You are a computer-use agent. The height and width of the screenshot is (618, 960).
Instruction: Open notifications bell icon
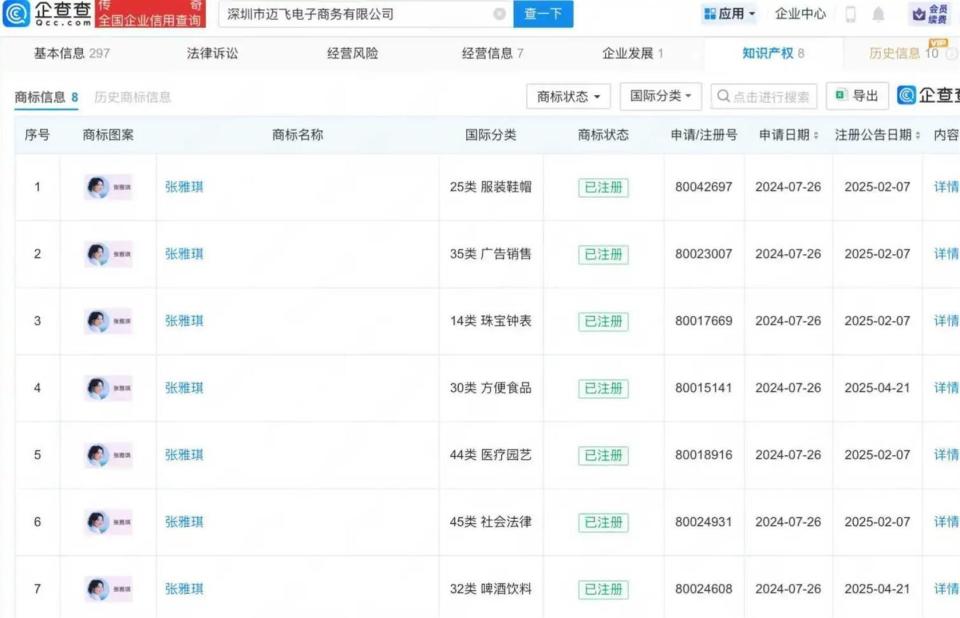coord(878,13)
